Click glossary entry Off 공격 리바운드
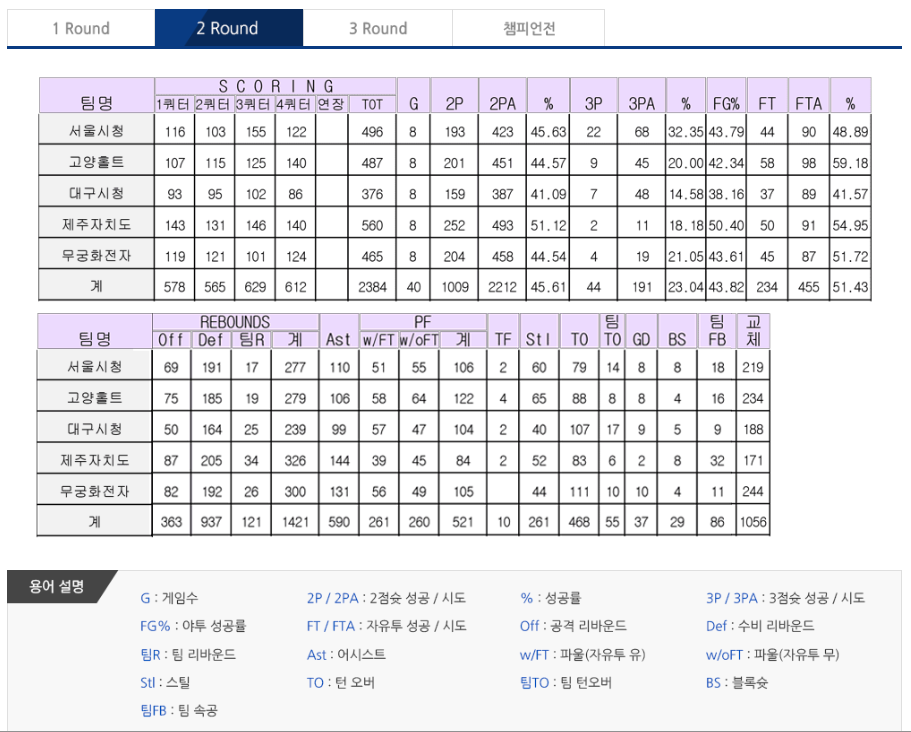This screenshot has height=732, width=911. 573,626
